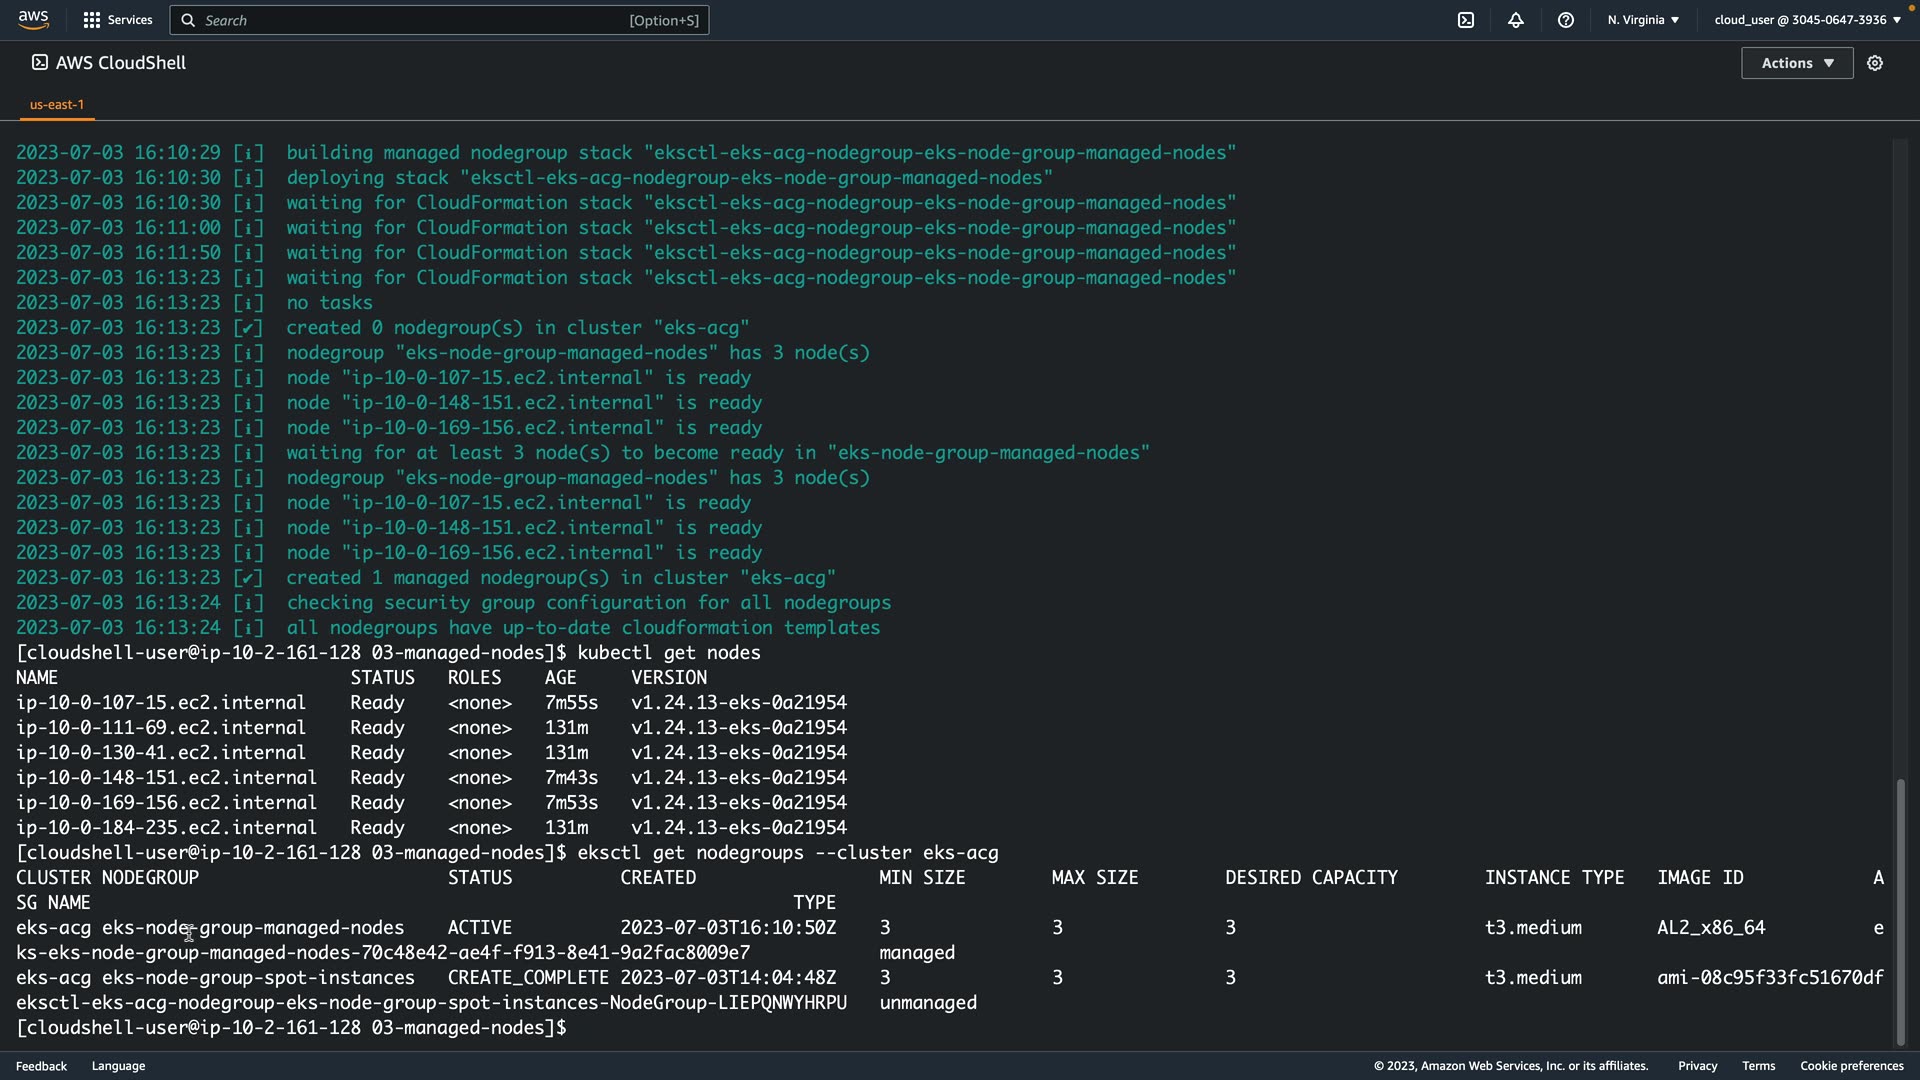The width and height of the screenshot is (1920, 1080).
Task: Expand the cloud_user account dropdown
Action: click(1807, 20)
